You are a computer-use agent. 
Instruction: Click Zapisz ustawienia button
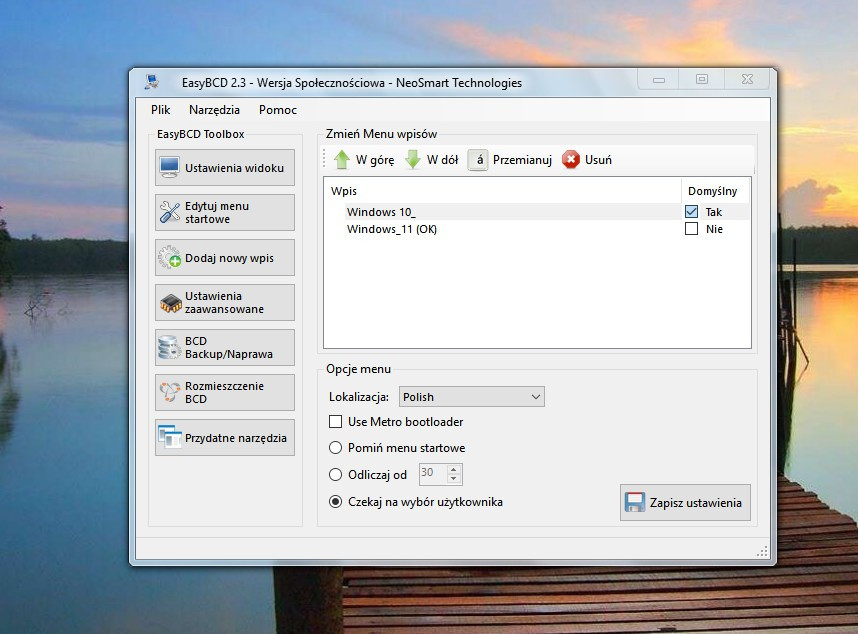coord(685,502)
